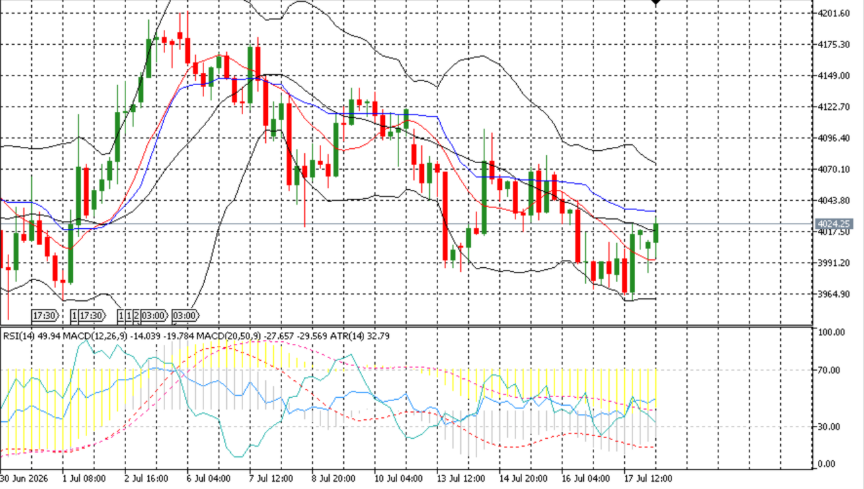The width and height of the screenshot is (864, 489).
Task: Click the 3964.90 price axis value
Action: 834,294
